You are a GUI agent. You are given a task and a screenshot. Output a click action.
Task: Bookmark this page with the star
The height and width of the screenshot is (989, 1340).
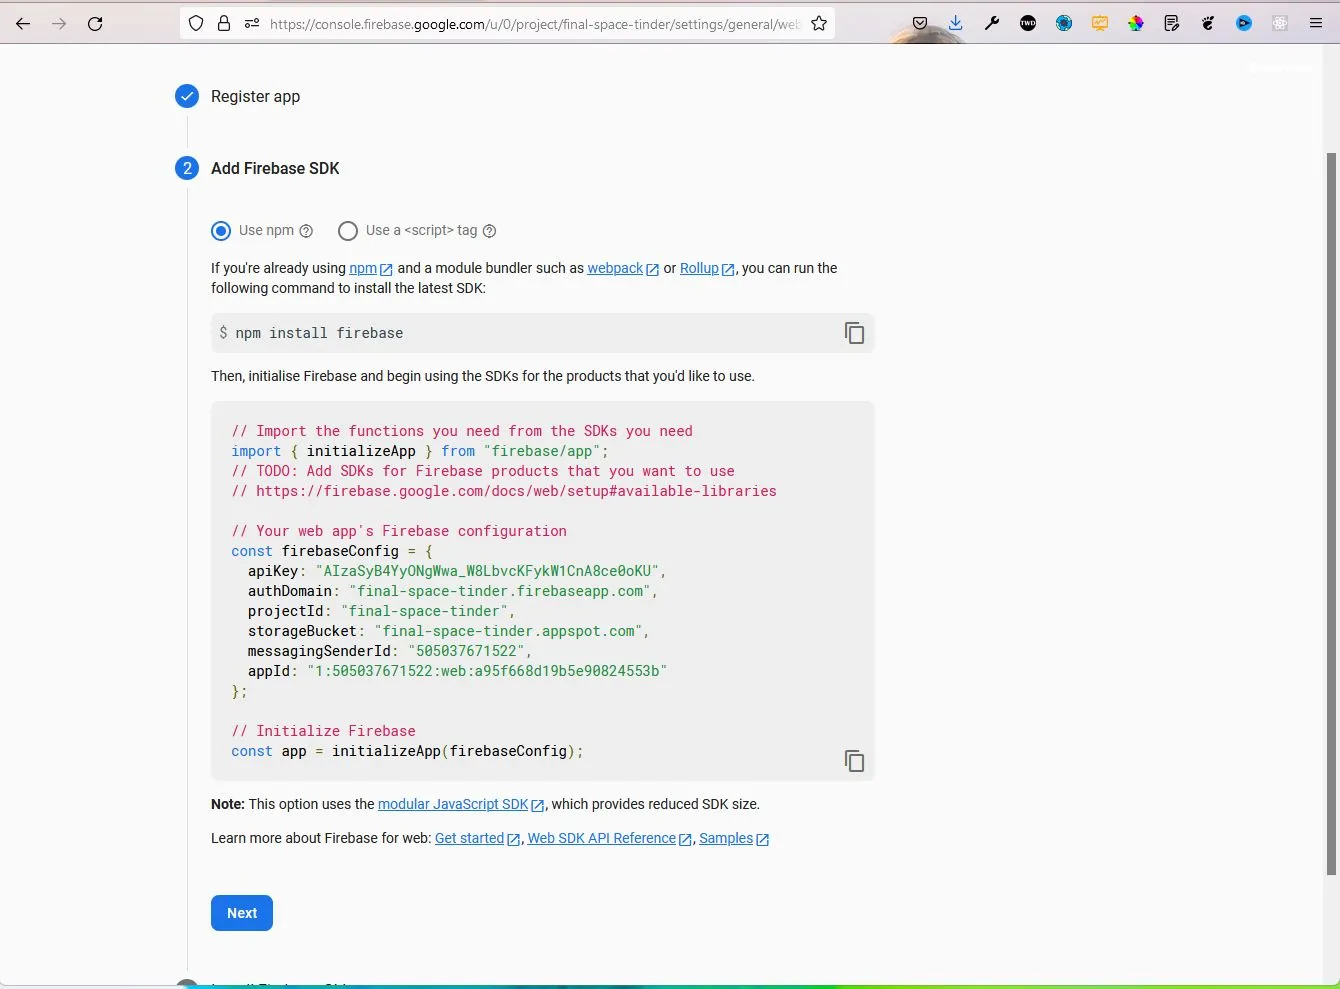pyautogui.click(x=819, y=23)
